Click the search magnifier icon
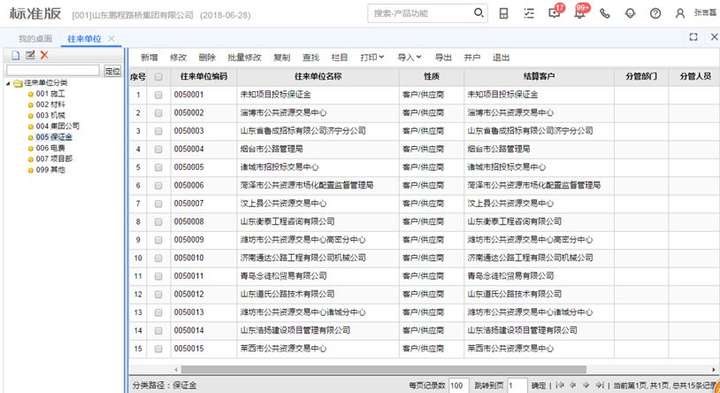The width and height of the screenshot is (720, 393). (478, 13)
